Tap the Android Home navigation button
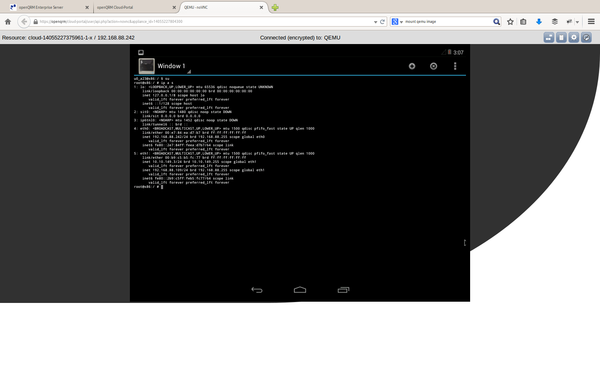This screenshot has width=600, height=374. (x=300, y=290)
